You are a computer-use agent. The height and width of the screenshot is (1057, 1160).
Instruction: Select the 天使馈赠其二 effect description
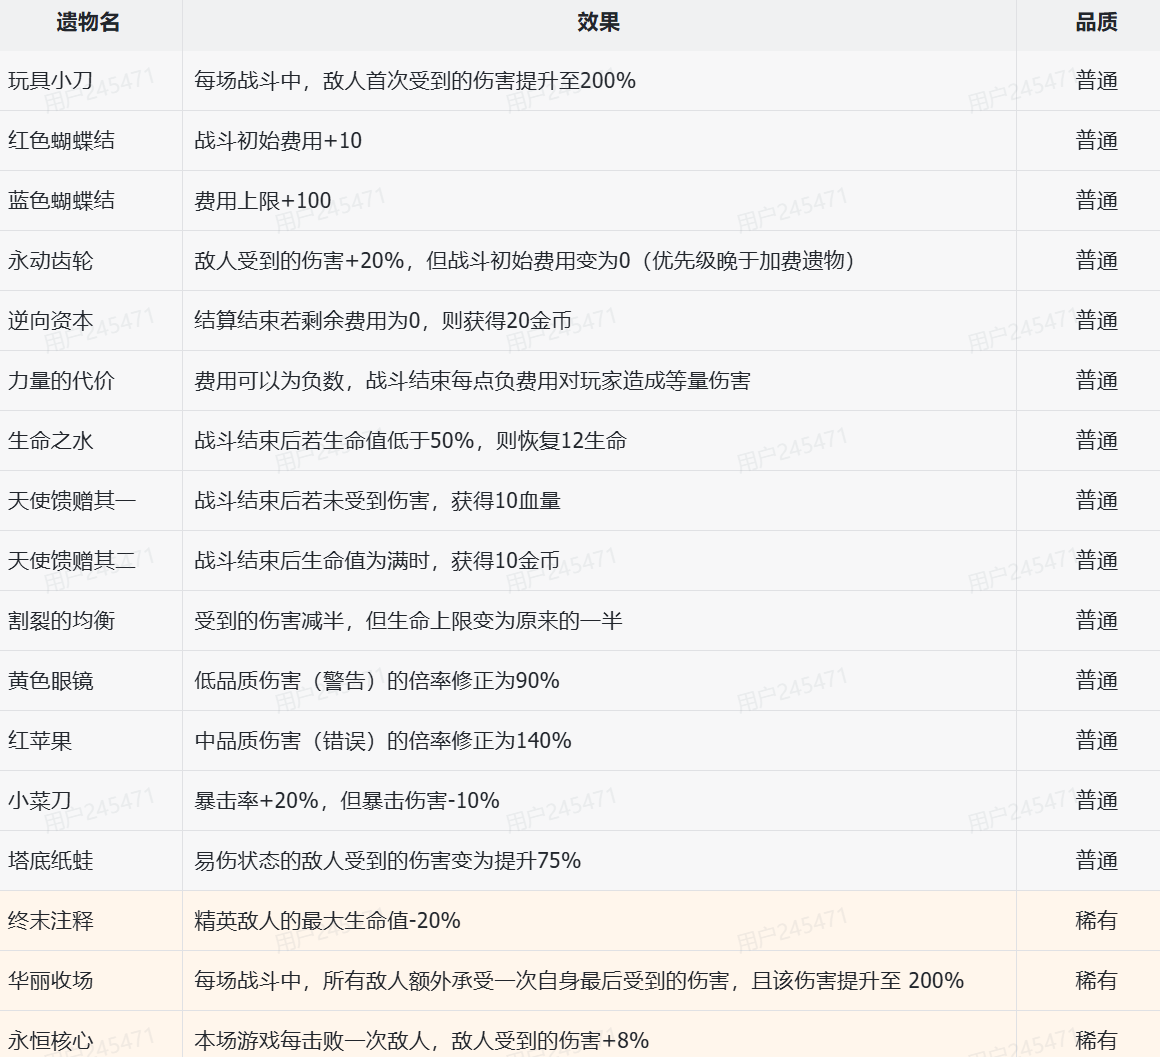click(377, 561)
